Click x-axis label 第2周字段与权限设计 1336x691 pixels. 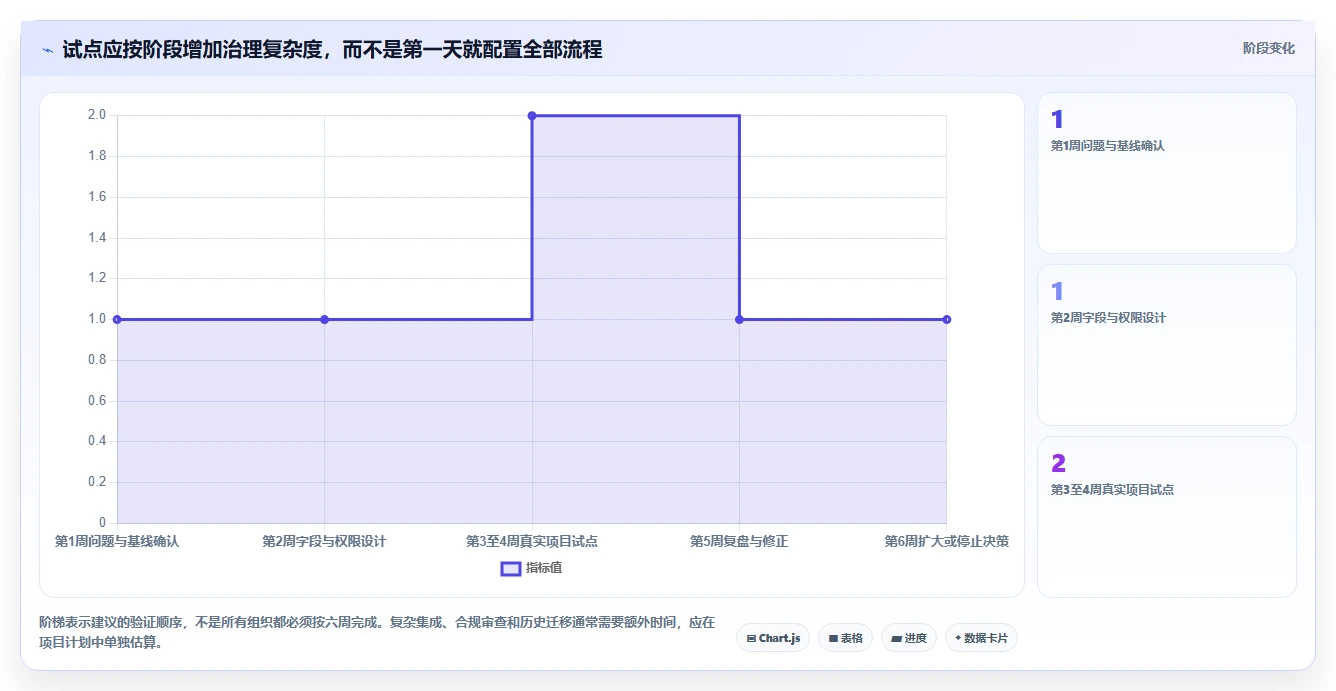324,541
